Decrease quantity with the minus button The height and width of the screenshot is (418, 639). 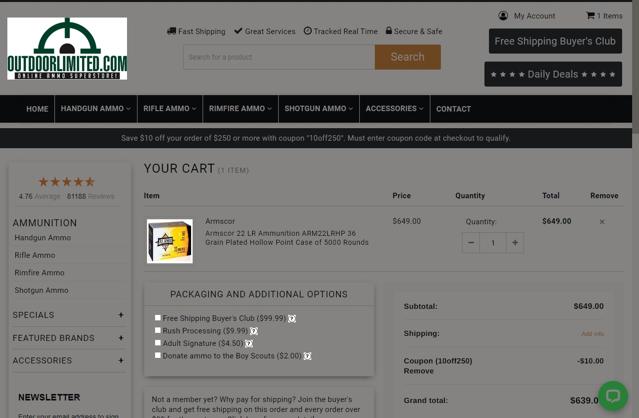pos(471,243)
